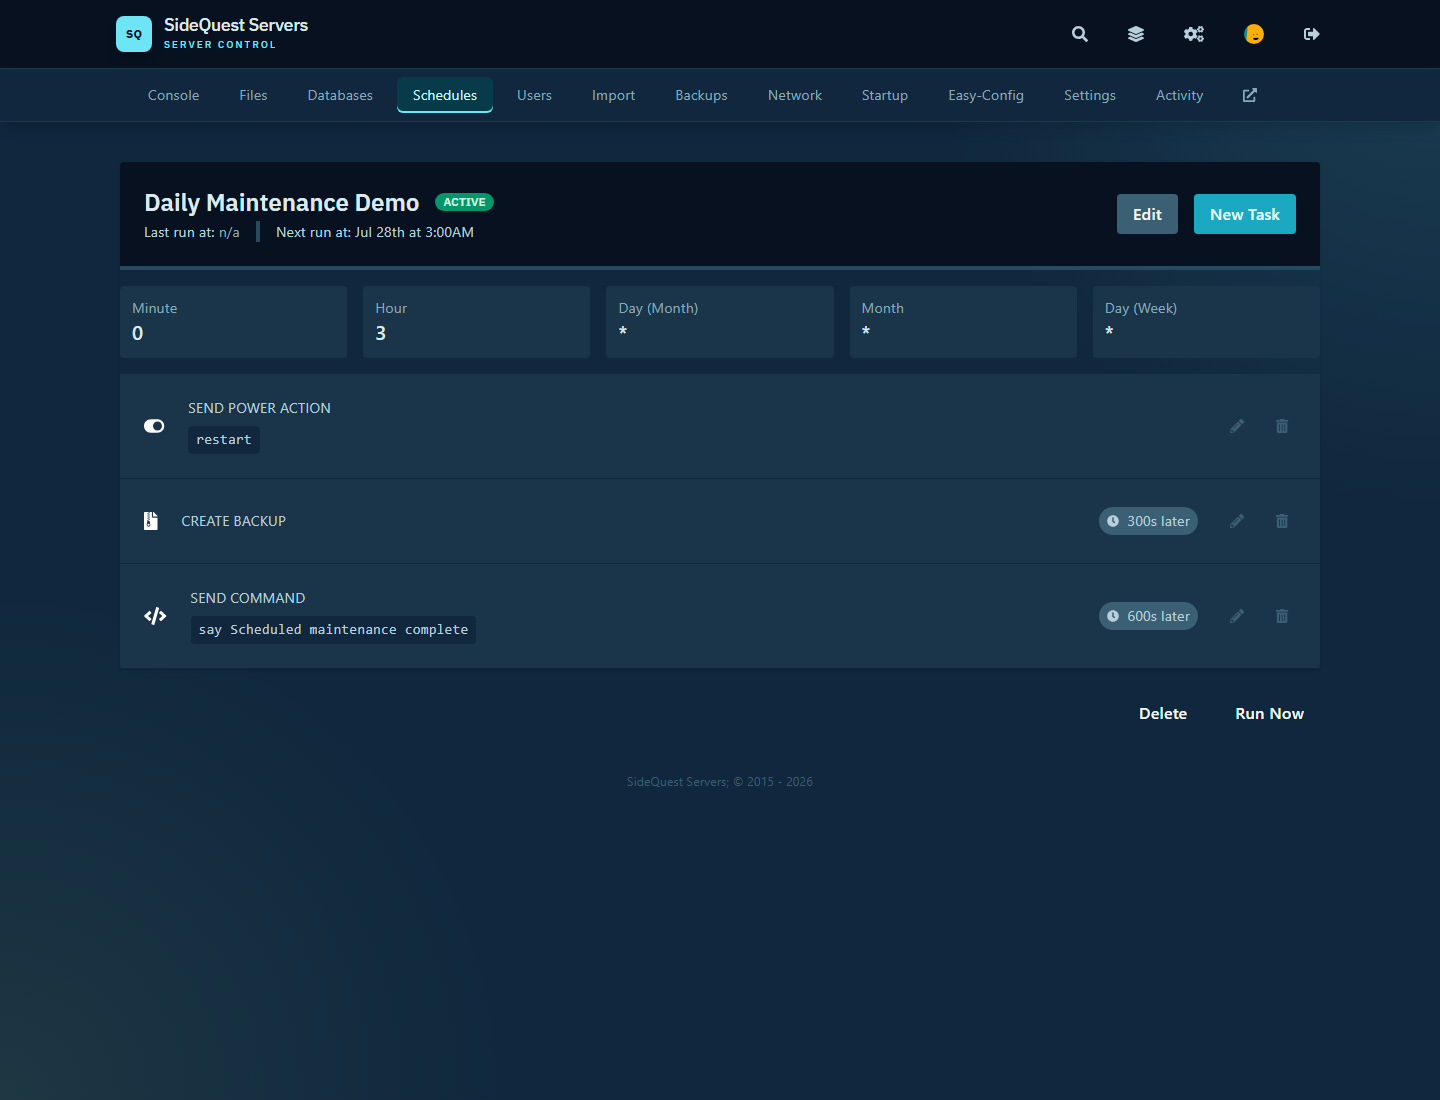The image size is (1440, 1100).
Task: Open the Easy-Config tab
Action: [x=986, y=95]
